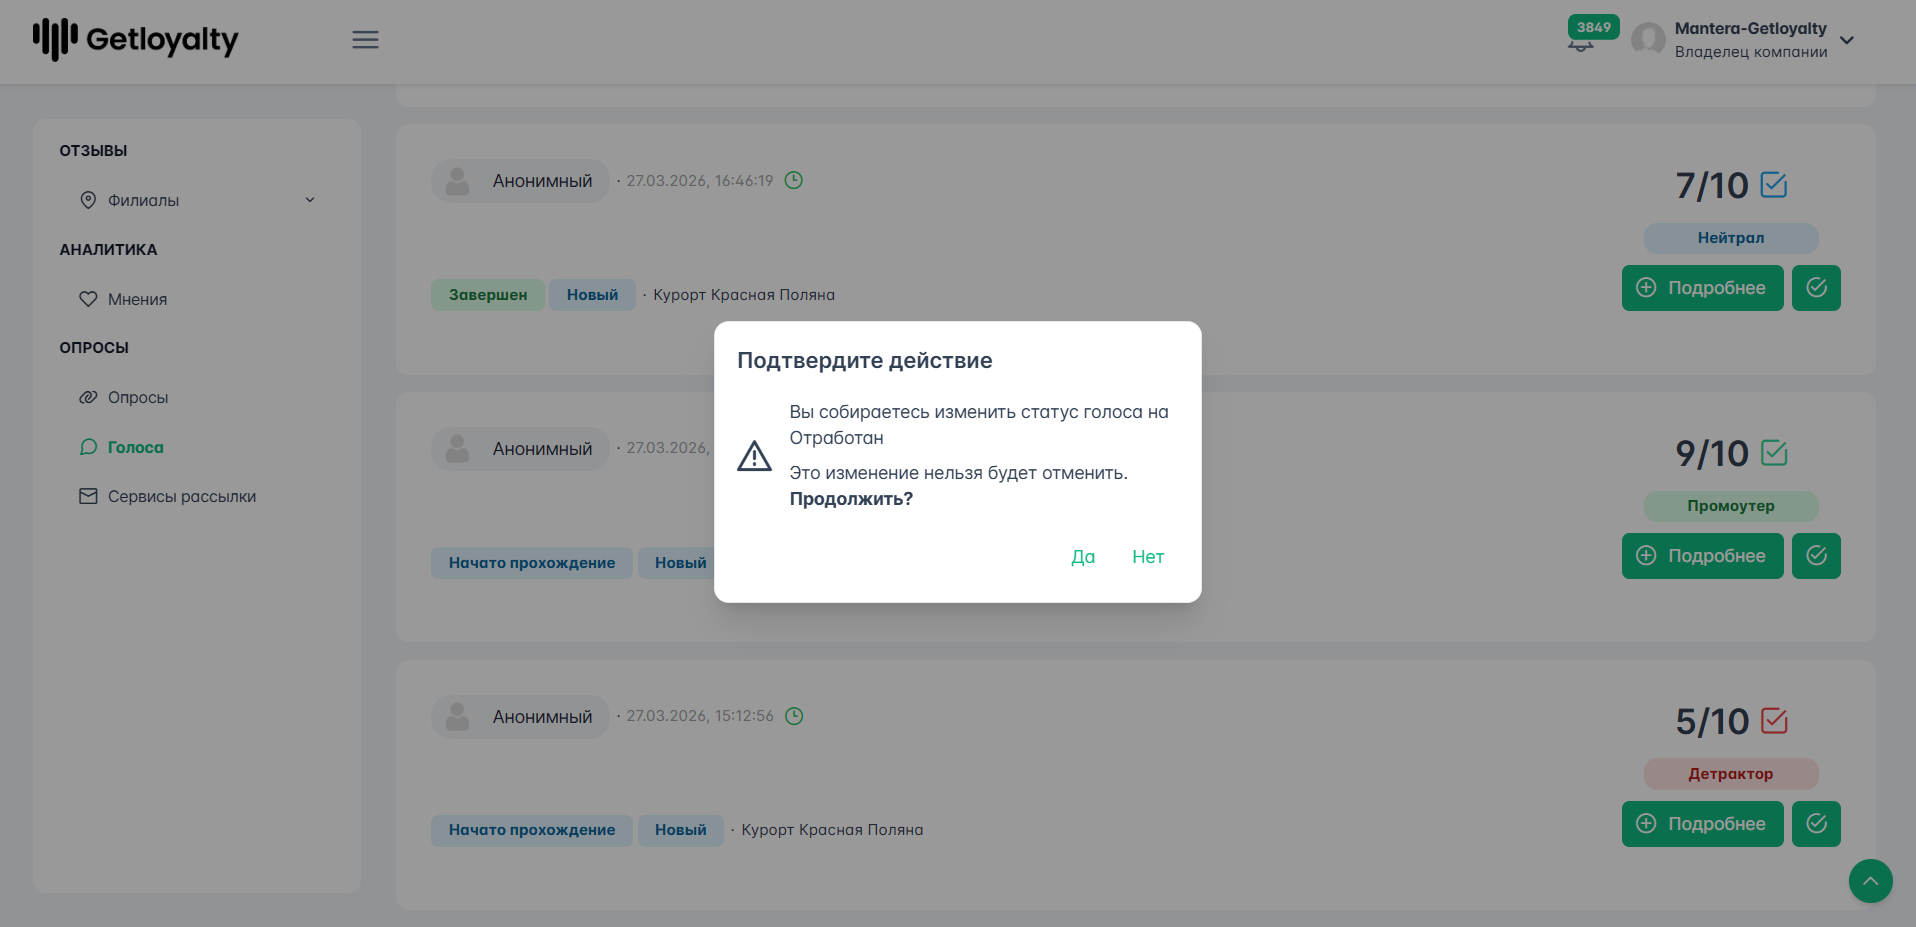Screen dimensions: 1916x927
Task: Toggle the red checkbox beside 5/10
Action: point(1774,721)
